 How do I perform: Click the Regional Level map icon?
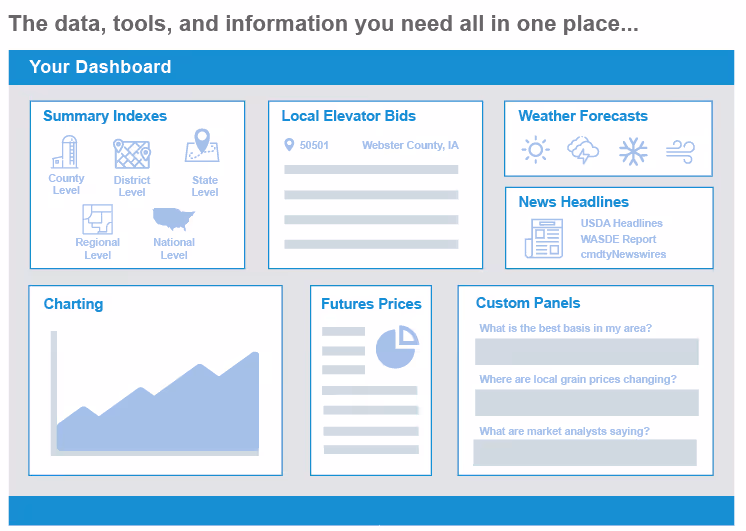point(97,219)
